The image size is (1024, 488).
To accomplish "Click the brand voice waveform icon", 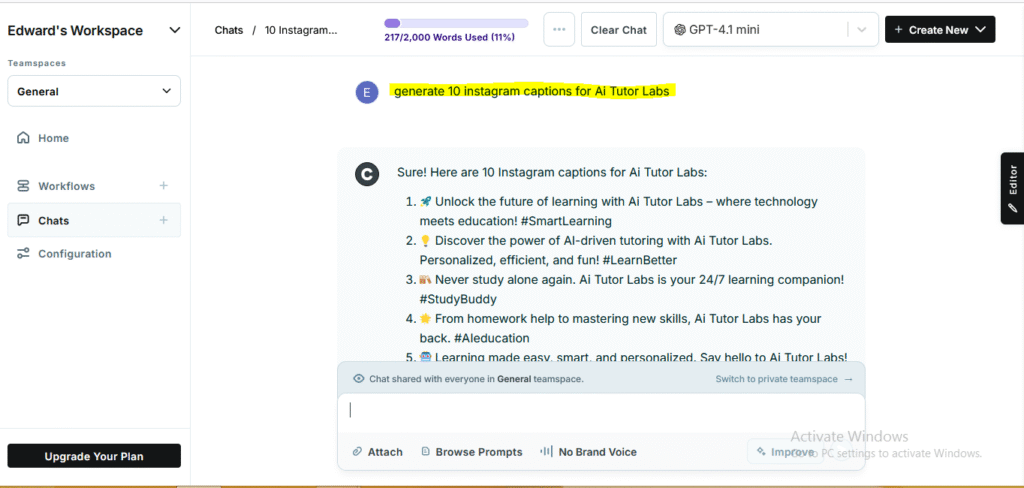I will [547, 451].
